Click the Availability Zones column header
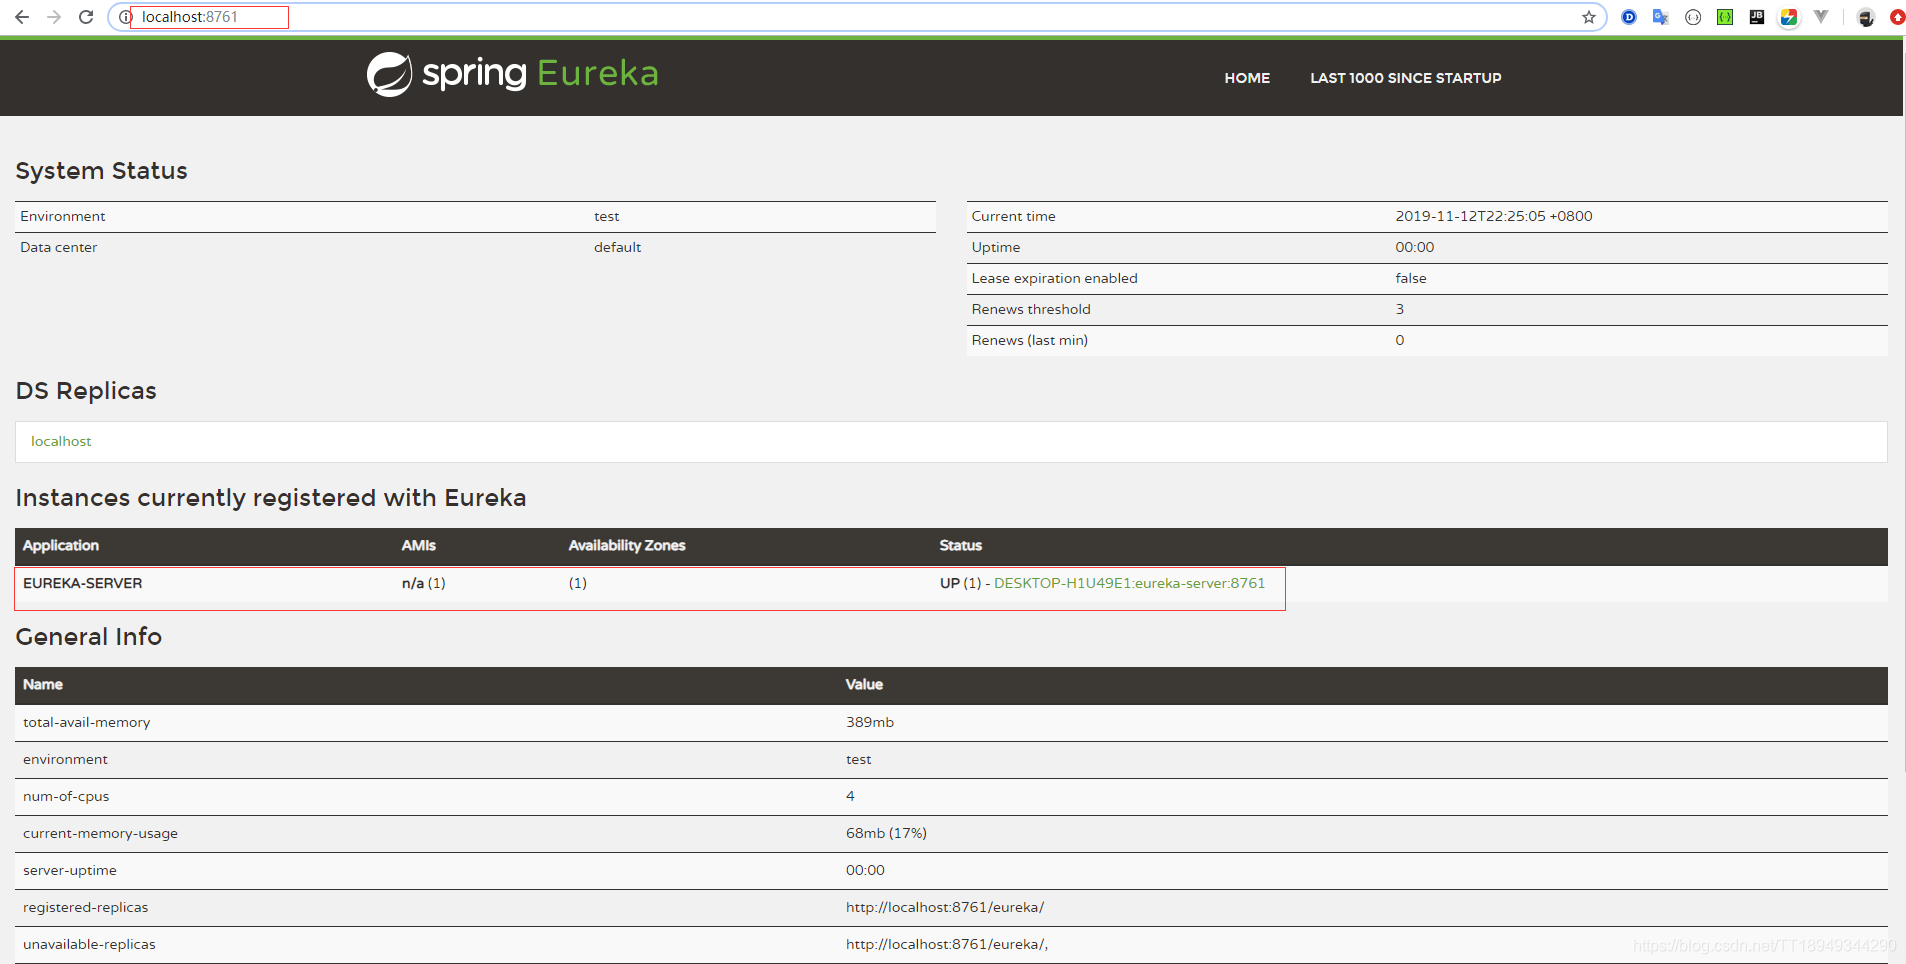 627,545
